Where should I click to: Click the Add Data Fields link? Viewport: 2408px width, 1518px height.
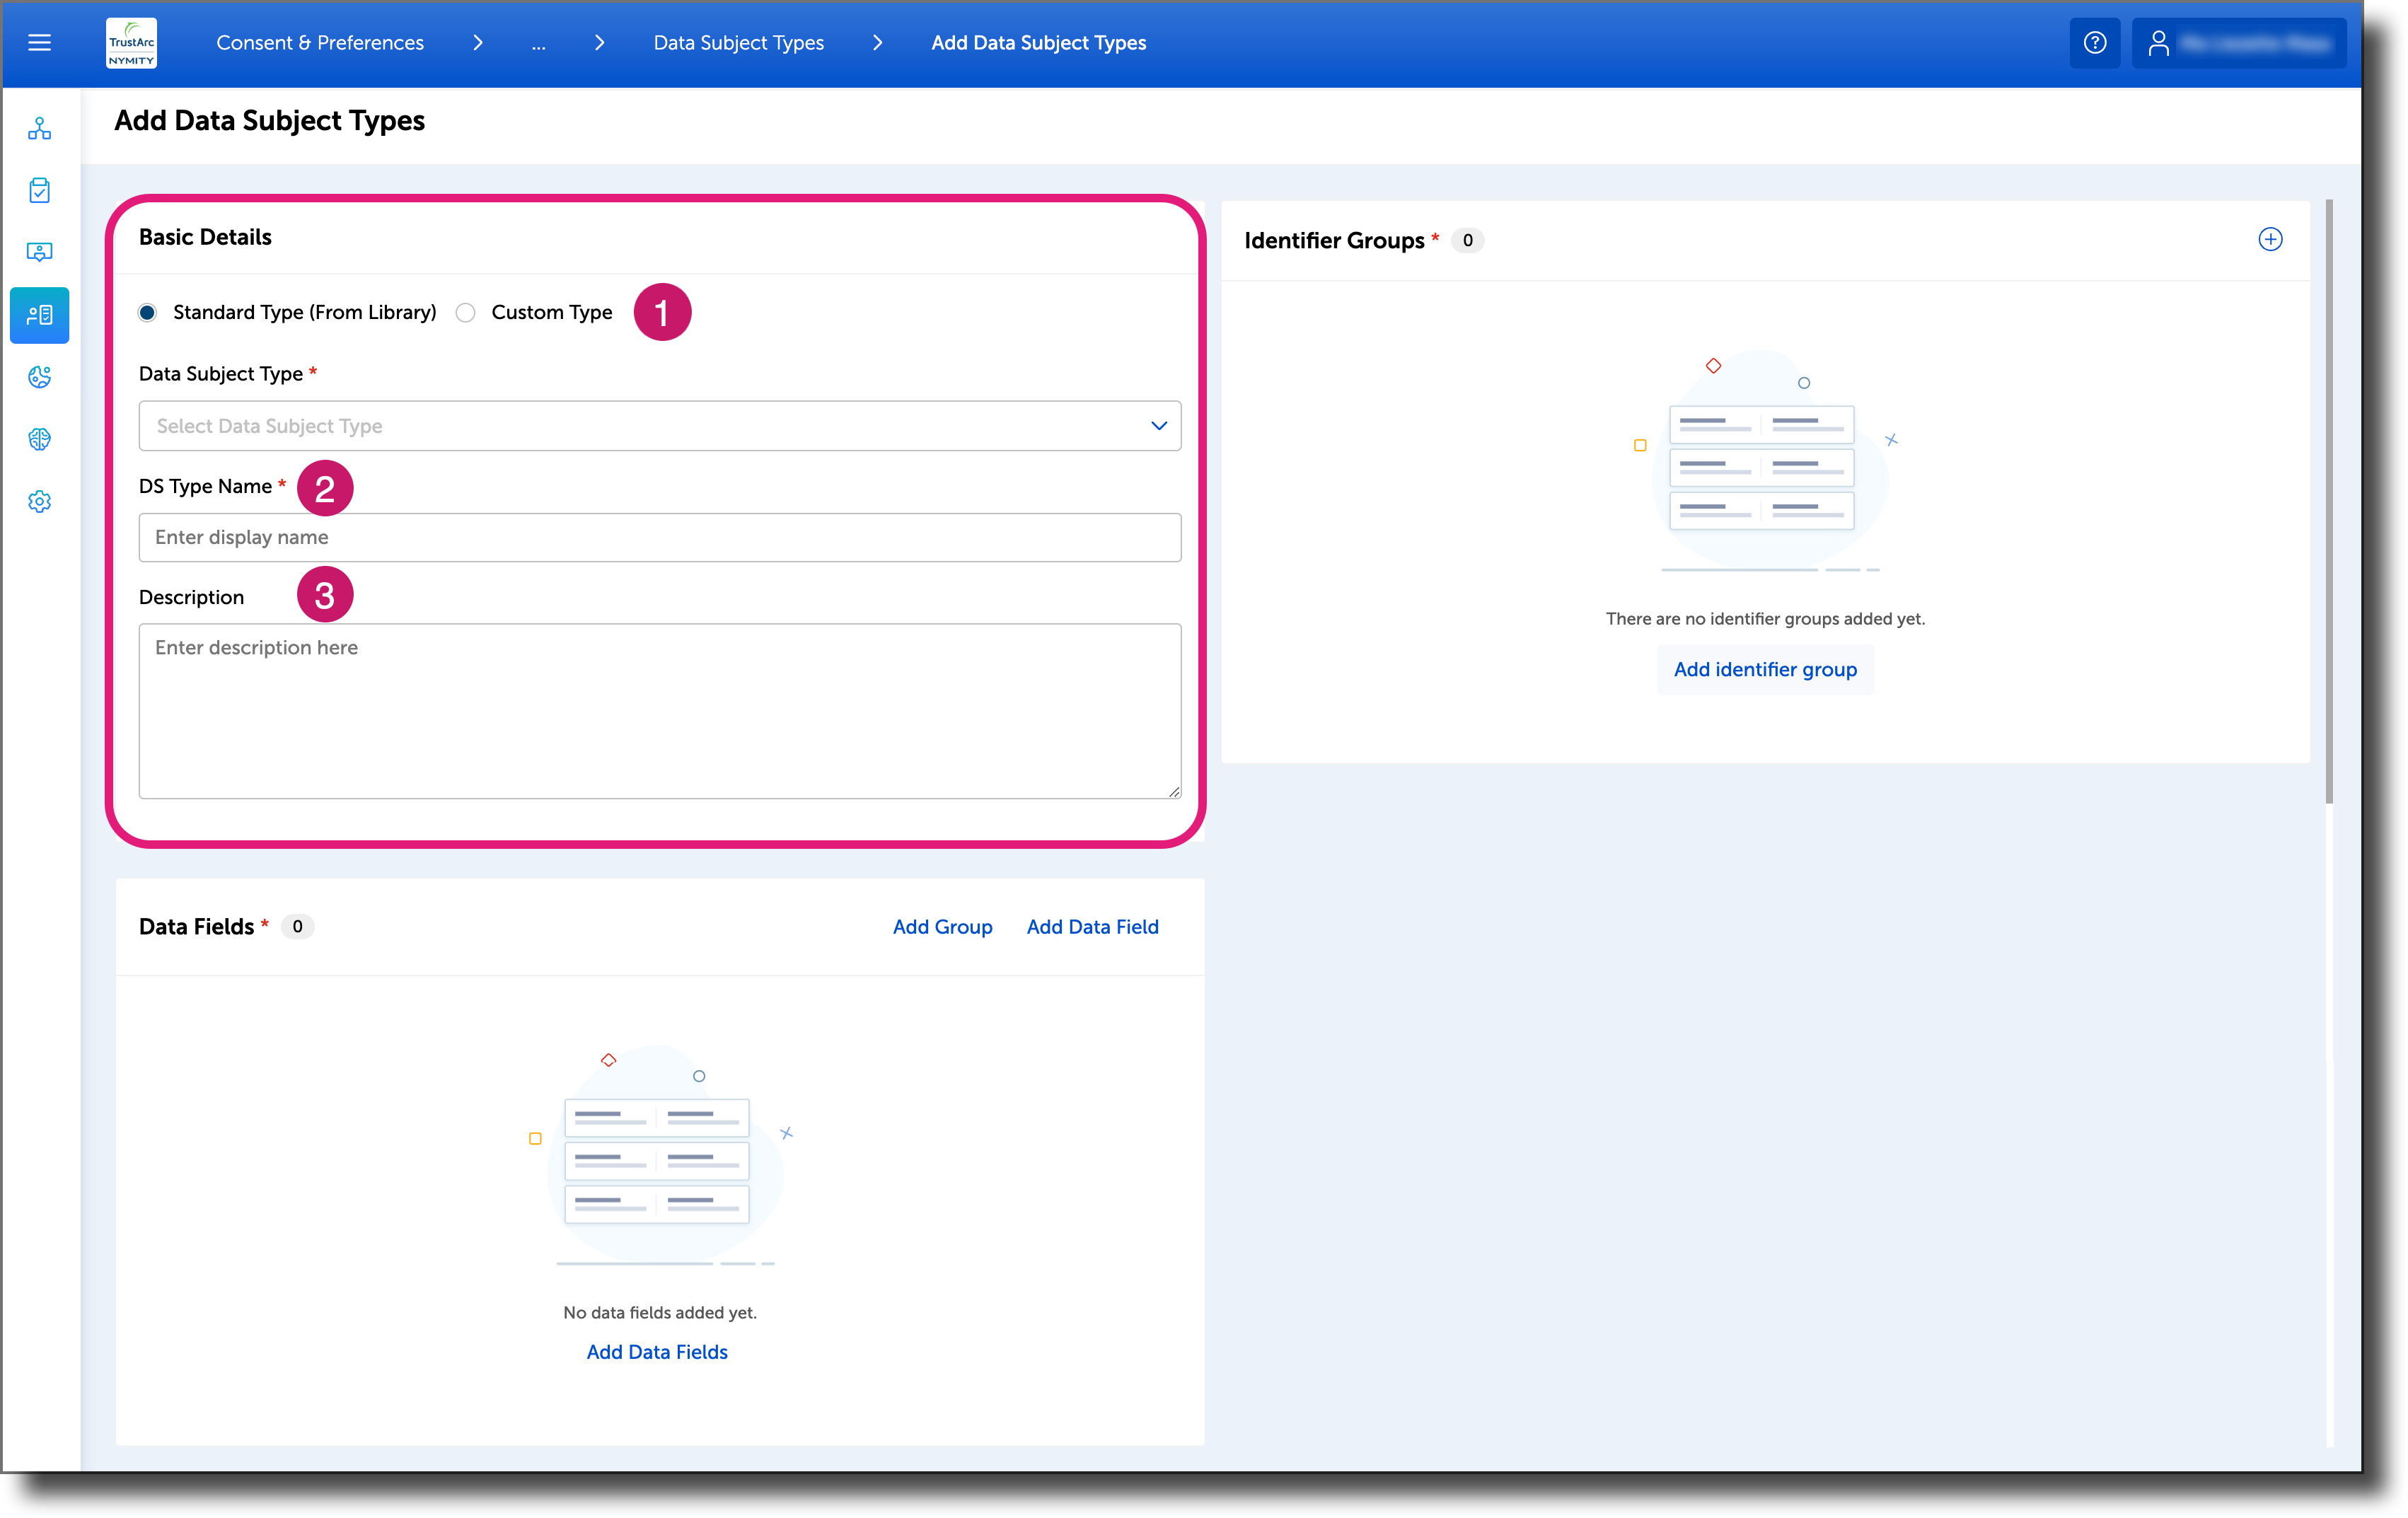click(x=657, y=1351)
